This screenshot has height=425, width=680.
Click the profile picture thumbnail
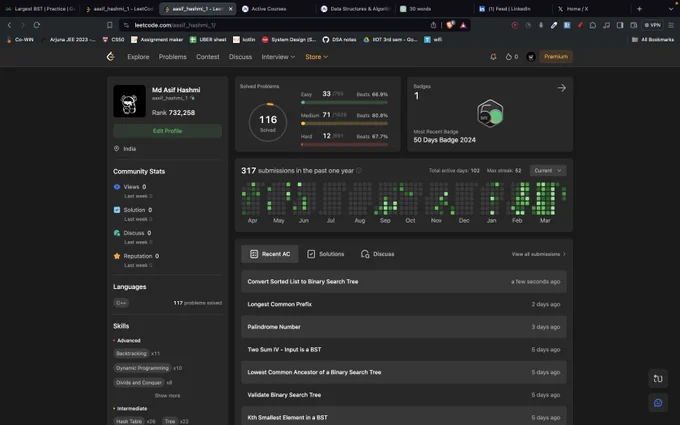[129, 101]
